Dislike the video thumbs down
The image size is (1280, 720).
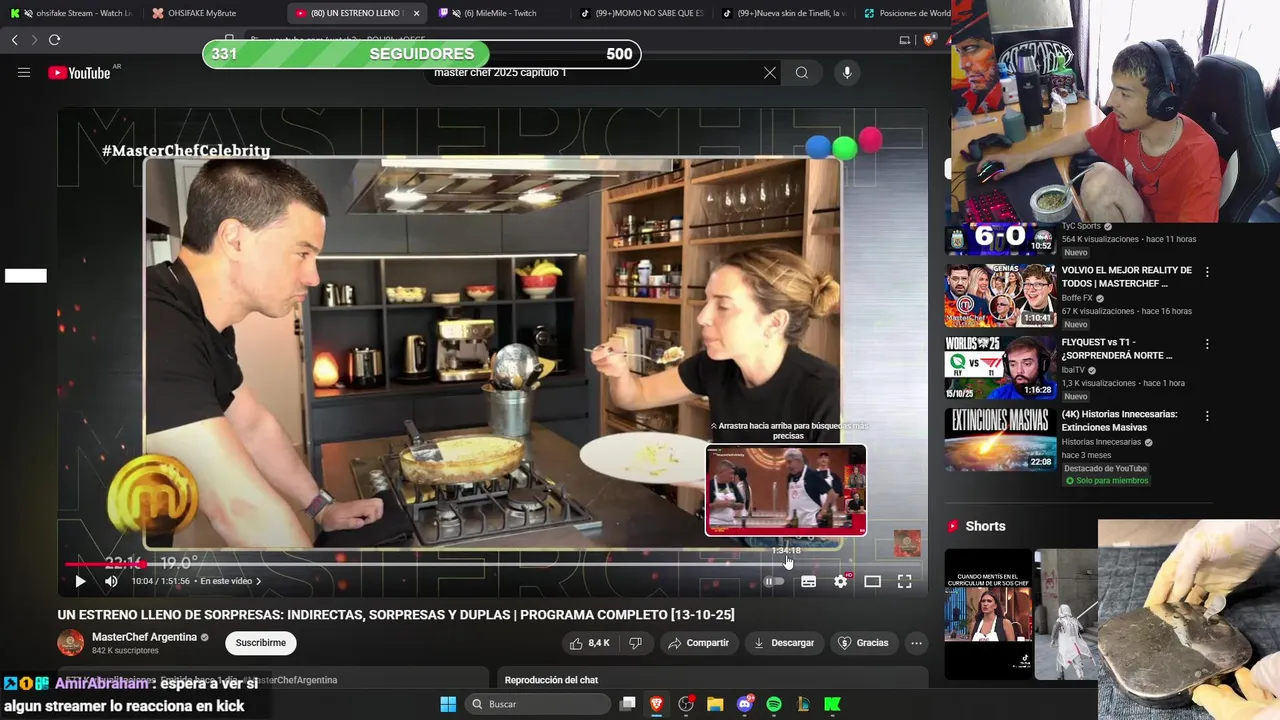pyautogui.click(x=635, y=643)
